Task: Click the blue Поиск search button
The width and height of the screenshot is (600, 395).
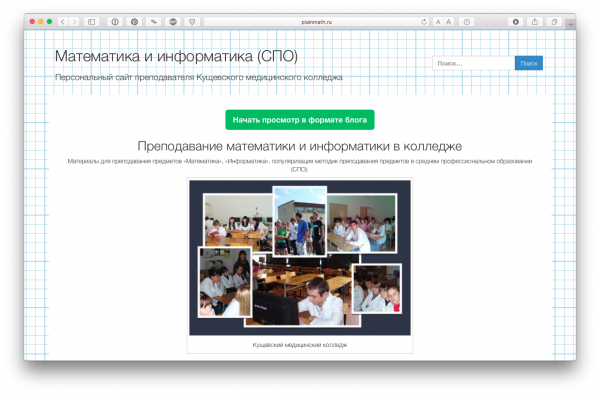Action: 529,63
